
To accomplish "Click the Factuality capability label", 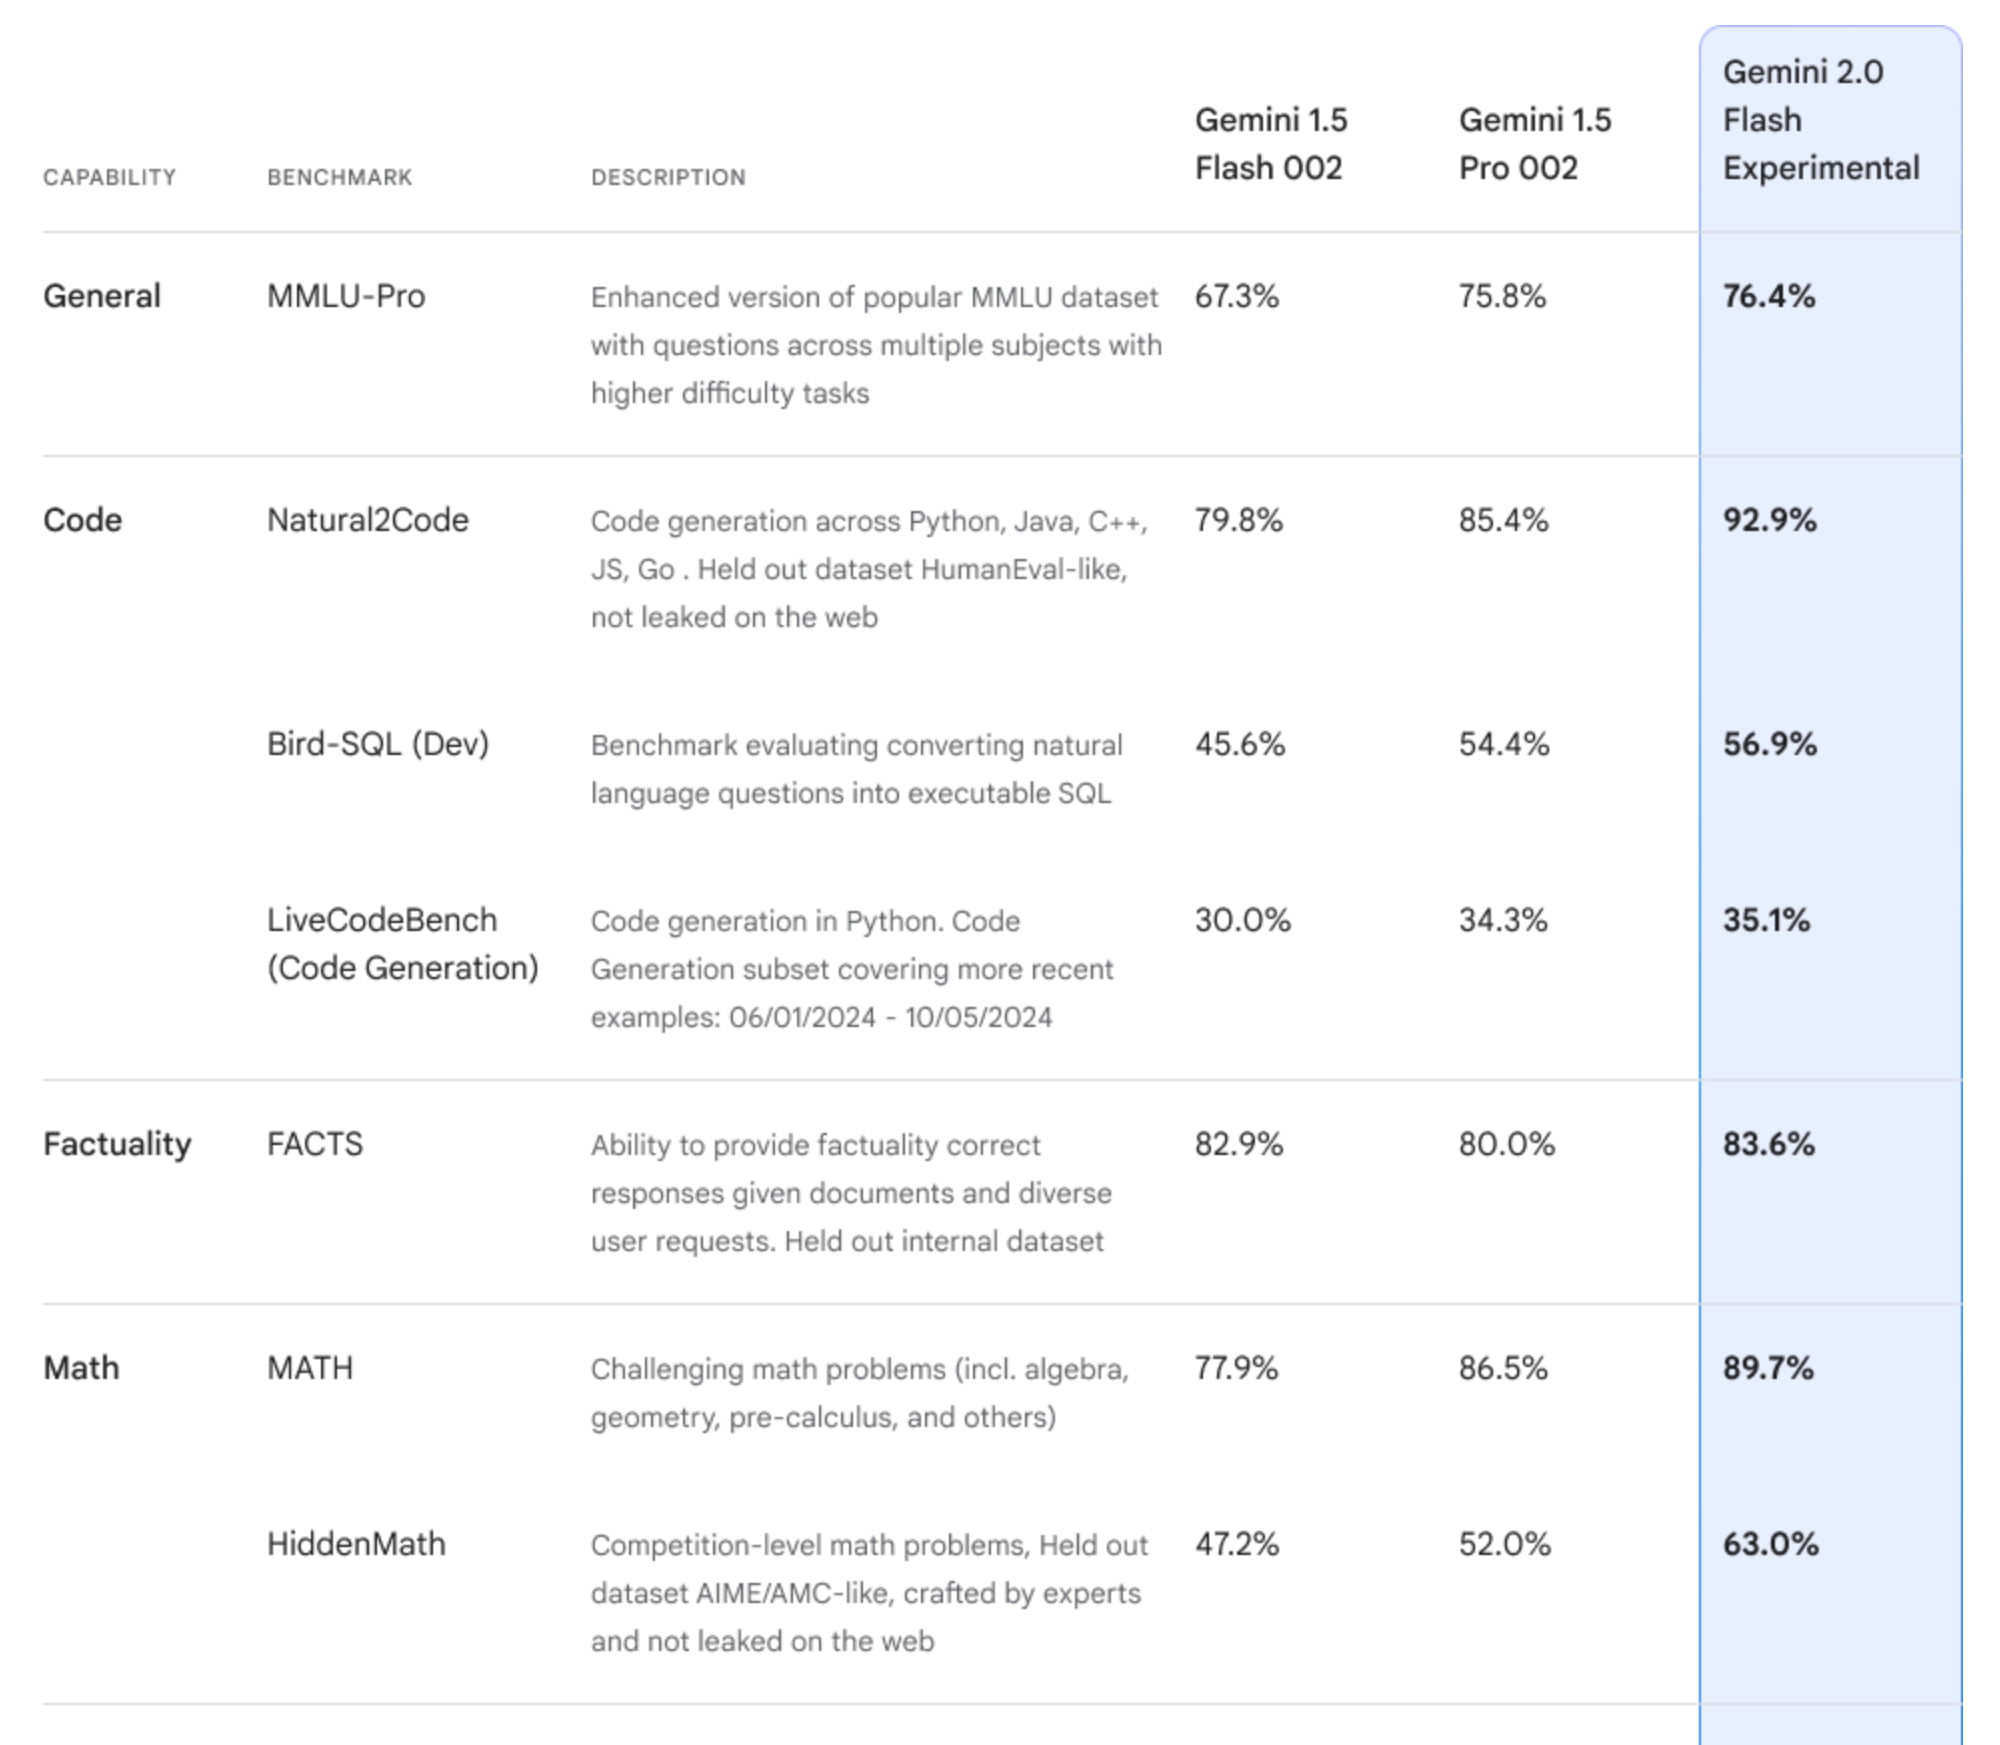I will click(x=117, y=1144).
